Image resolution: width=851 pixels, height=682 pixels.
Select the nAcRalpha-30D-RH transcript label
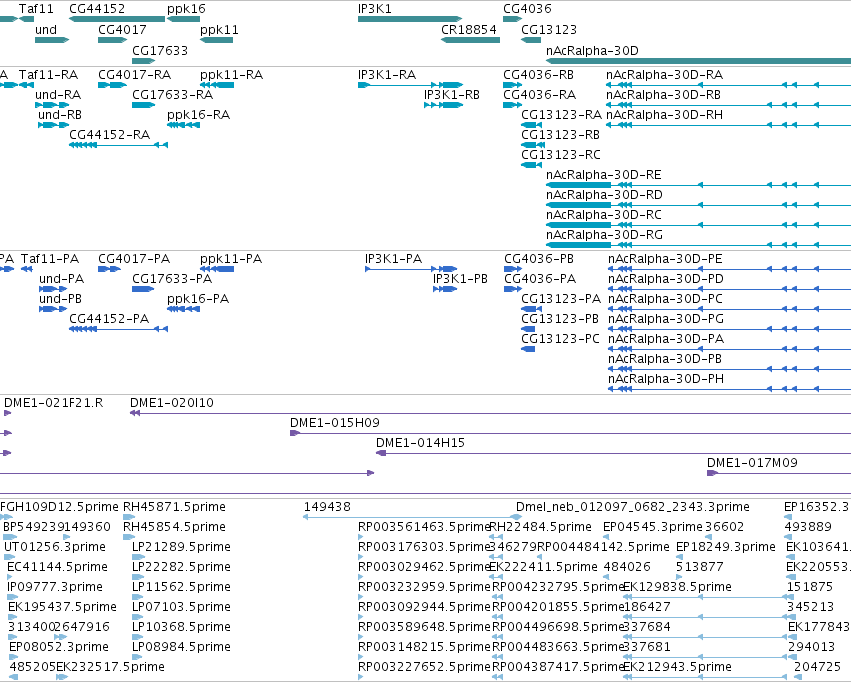point(664,115)
